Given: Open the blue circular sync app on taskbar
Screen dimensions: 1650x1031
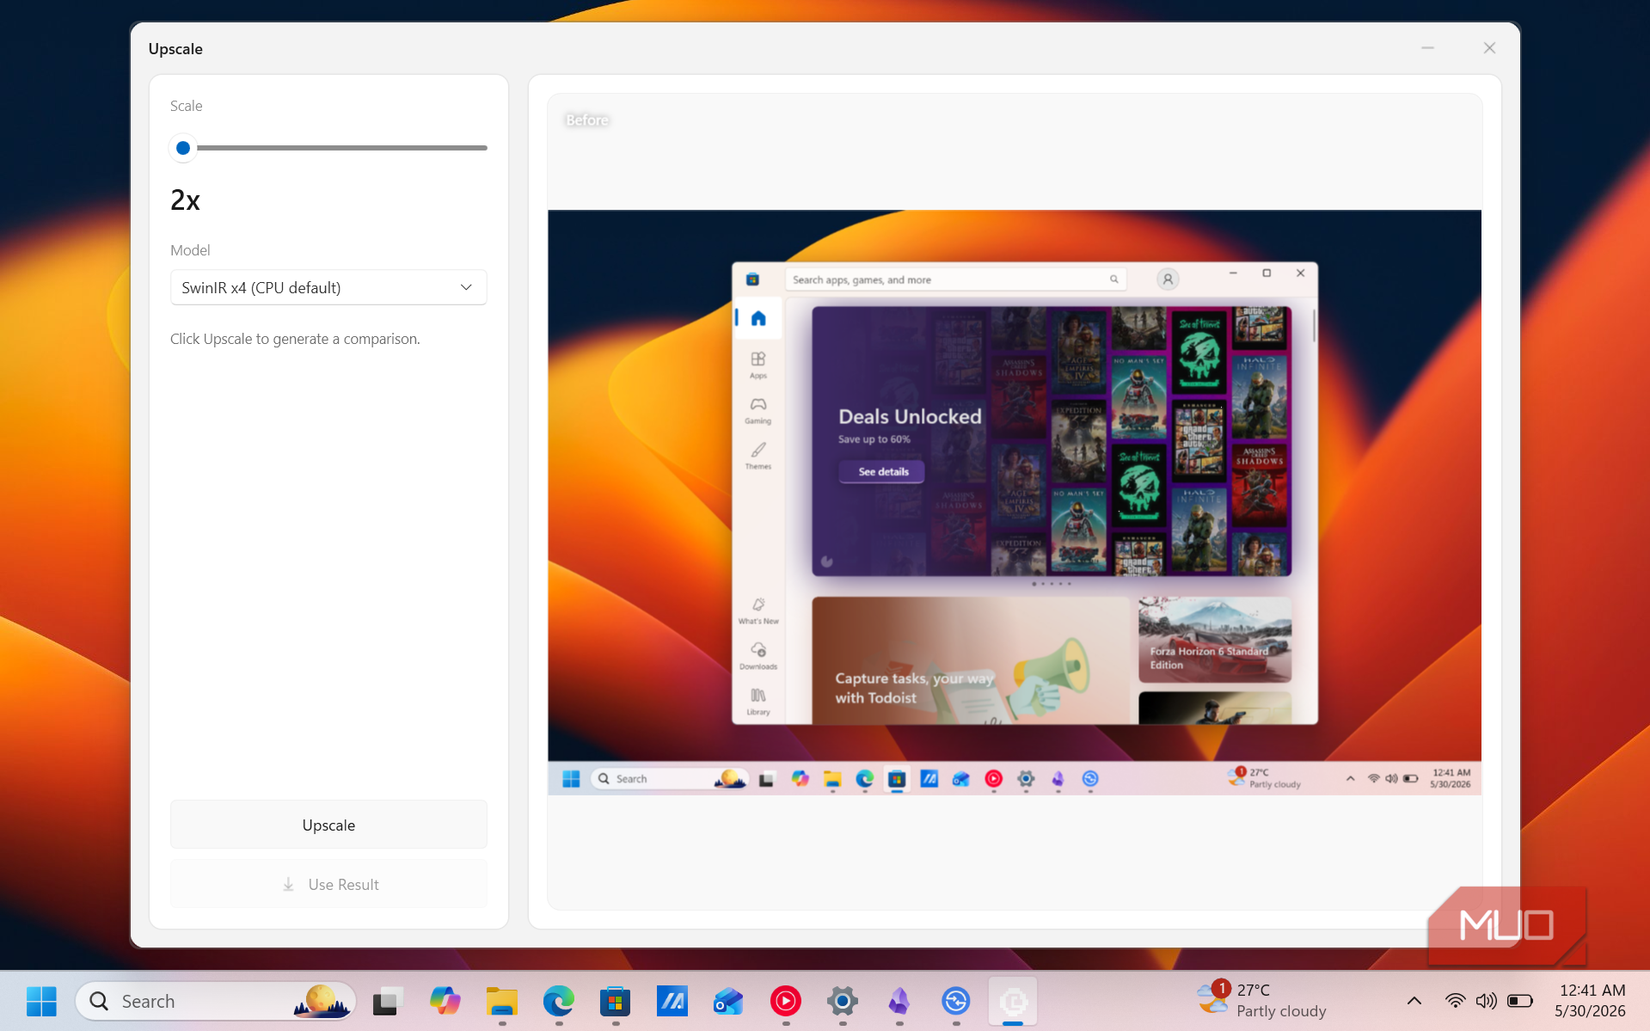Looking at the screenshot, I should point(956,1001).
